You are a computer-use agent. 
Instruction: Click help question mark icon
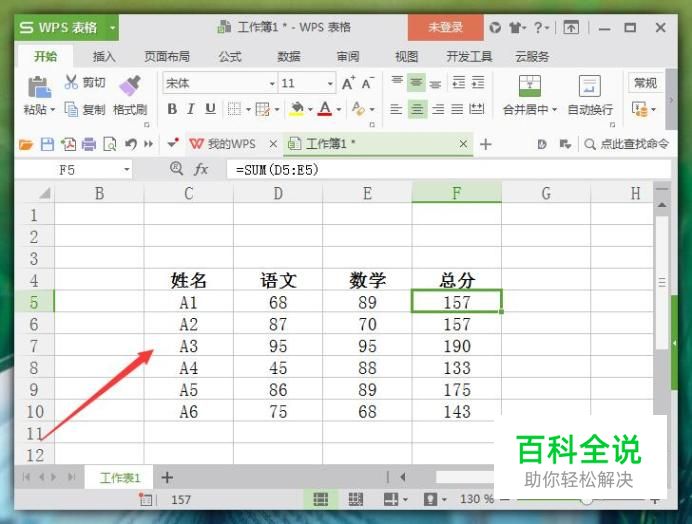(538, 27)
